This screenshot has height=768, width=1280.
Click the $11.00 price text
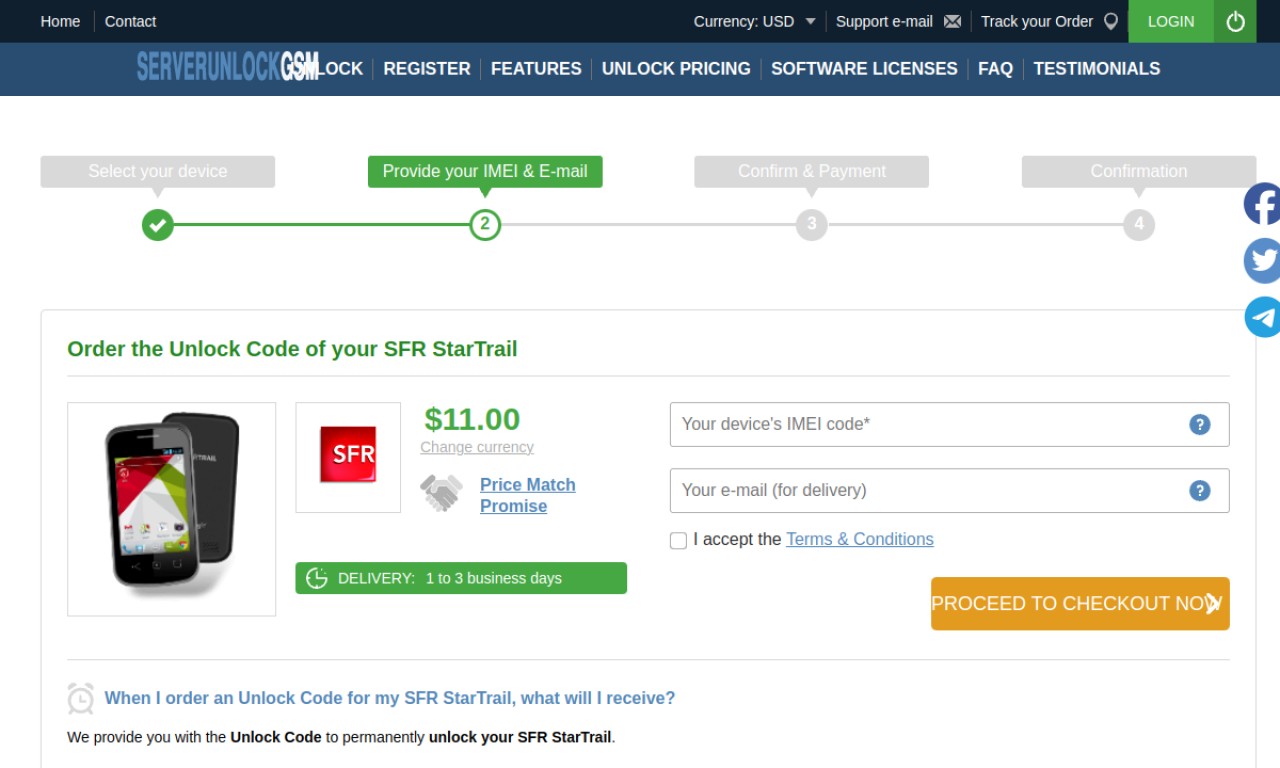[x=472, y=418]
